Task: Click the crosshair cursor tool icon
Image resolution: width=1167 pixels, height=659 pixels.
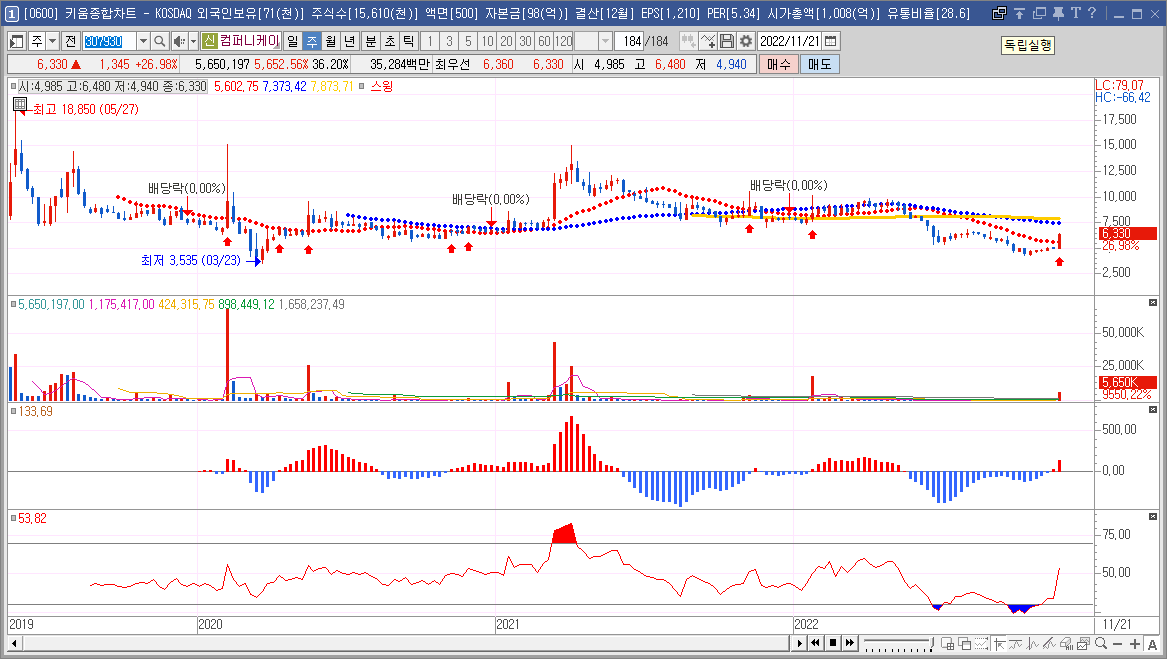Action: pos(999,643)
